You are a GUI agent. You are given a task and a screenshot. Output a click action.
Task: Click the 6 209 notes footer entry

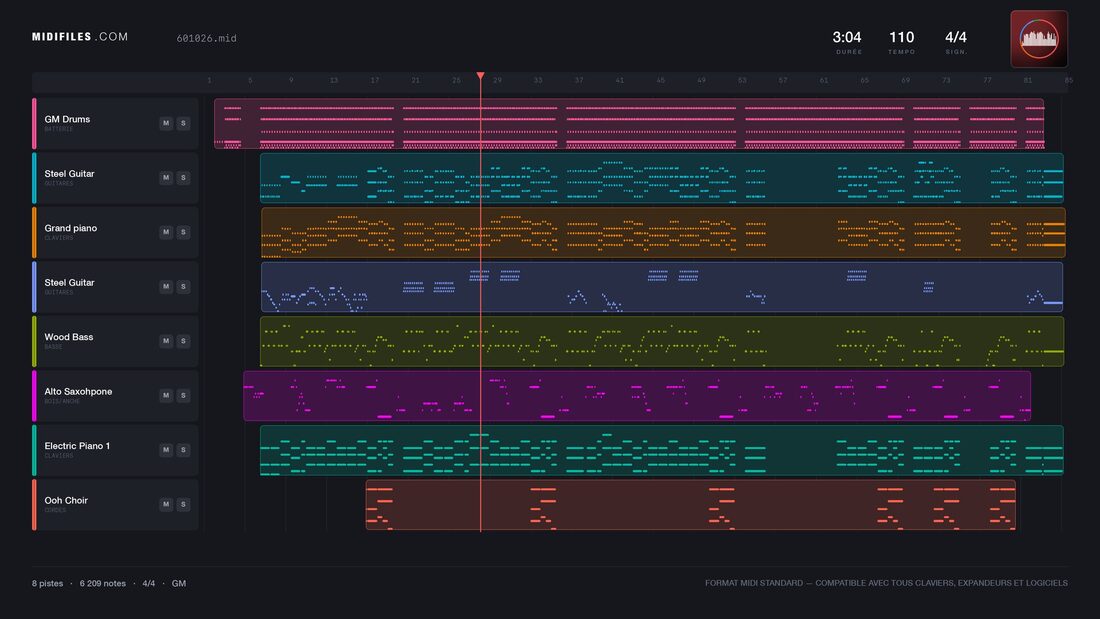(102, 583)
